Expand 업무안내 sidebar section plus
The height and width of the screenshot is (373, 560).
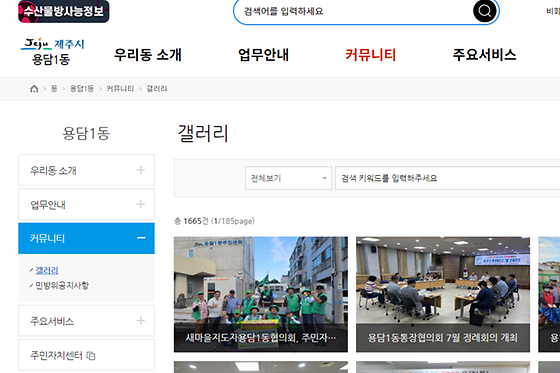[141, 204]
